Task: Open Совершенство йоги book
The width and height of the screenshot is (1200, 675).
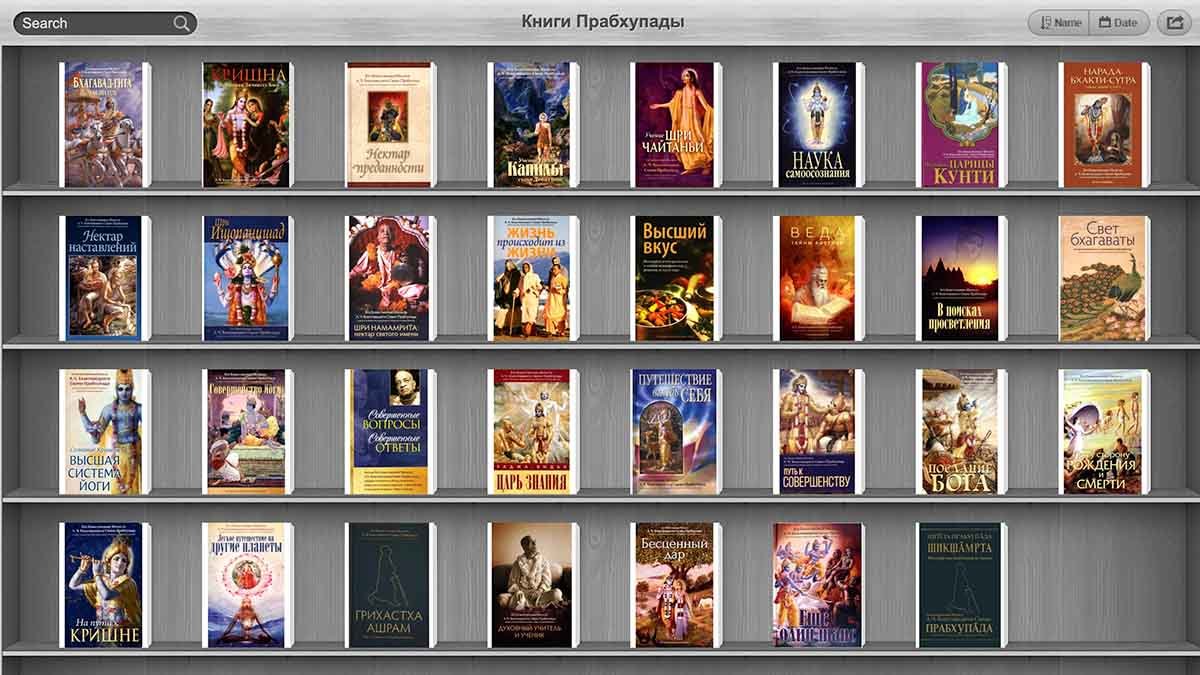Action: [x=247, y=432]
